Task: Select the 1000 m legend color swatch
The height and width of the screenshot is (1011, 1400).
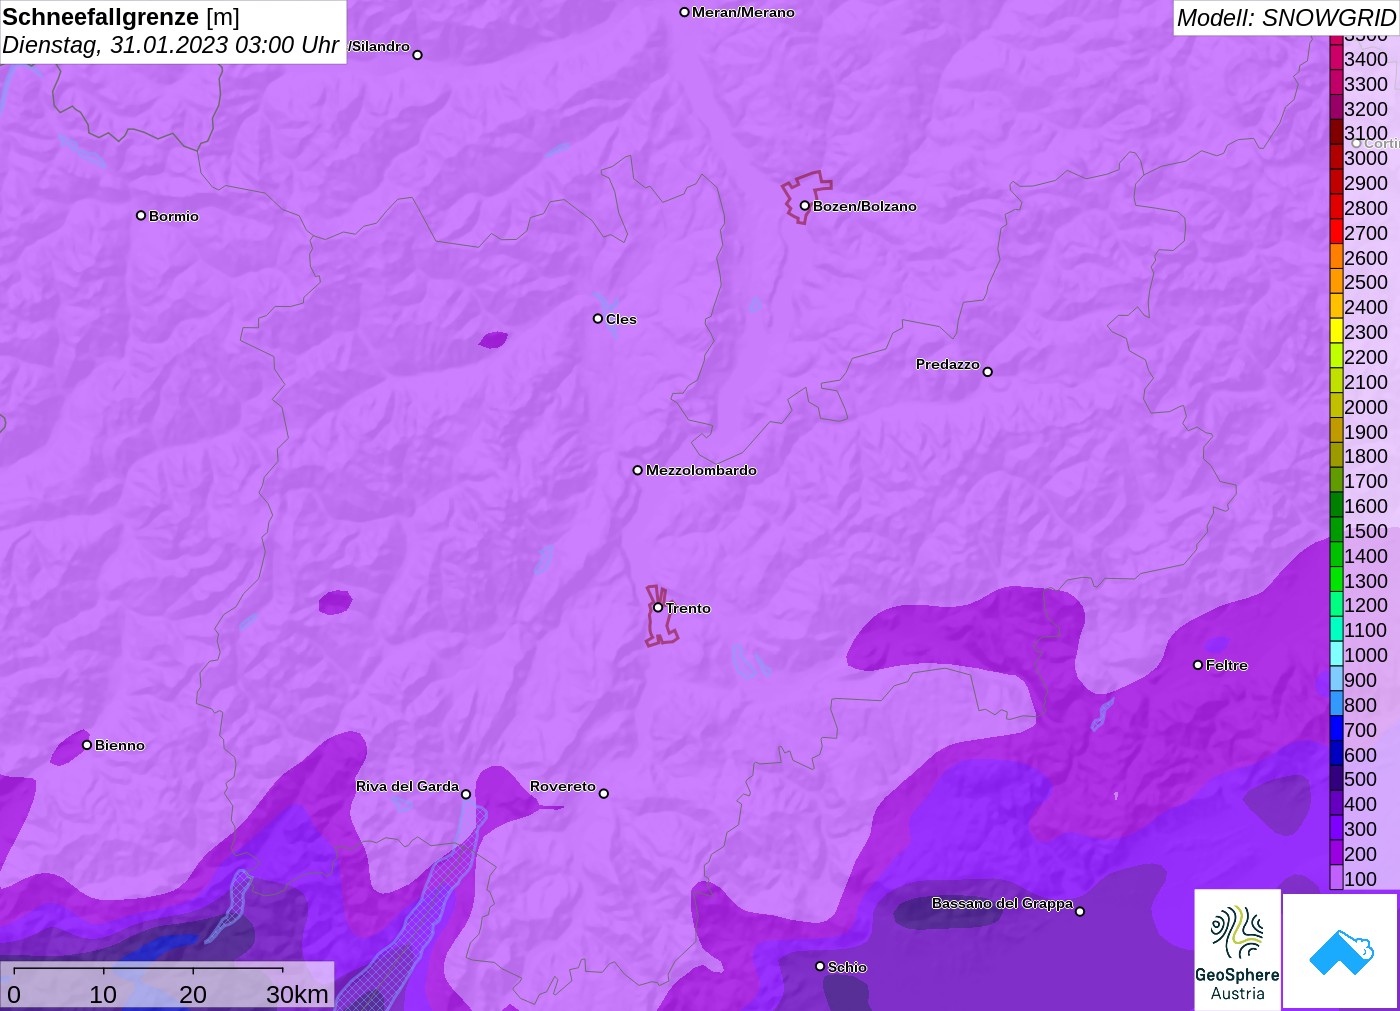Action: 1336,655
